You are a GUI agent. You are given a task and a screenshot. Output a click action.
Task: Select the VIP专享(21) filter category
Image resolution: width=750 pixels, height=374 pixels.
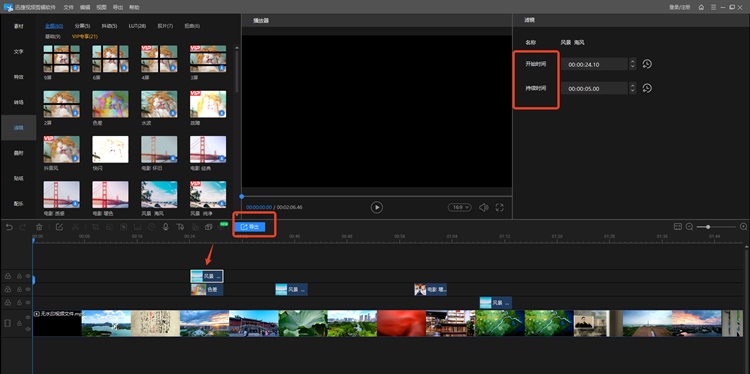click(x=85, y=36)
